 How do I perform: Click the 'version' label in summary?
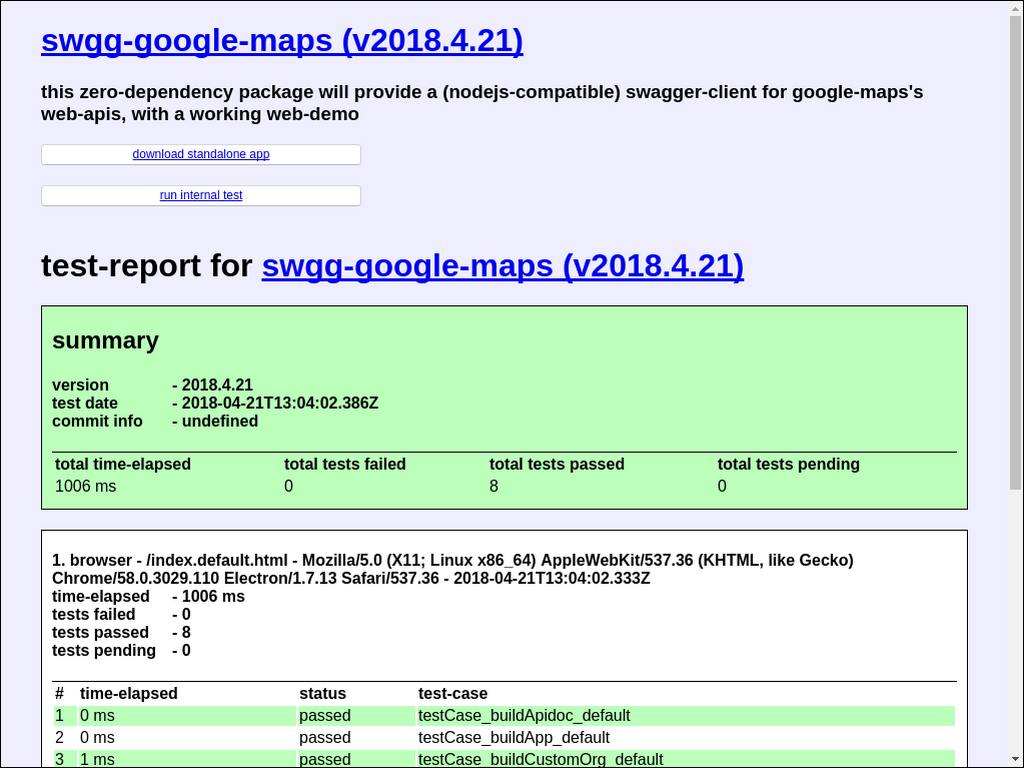click(80, 385)
